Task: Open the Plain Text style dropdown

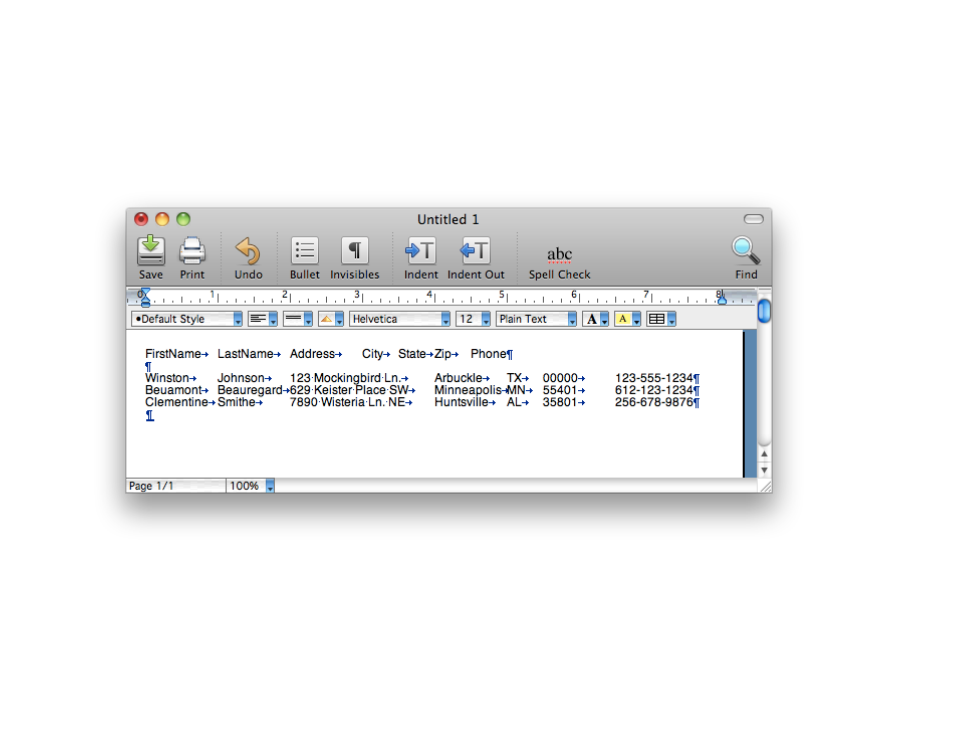Action: [x=537, y=319]
